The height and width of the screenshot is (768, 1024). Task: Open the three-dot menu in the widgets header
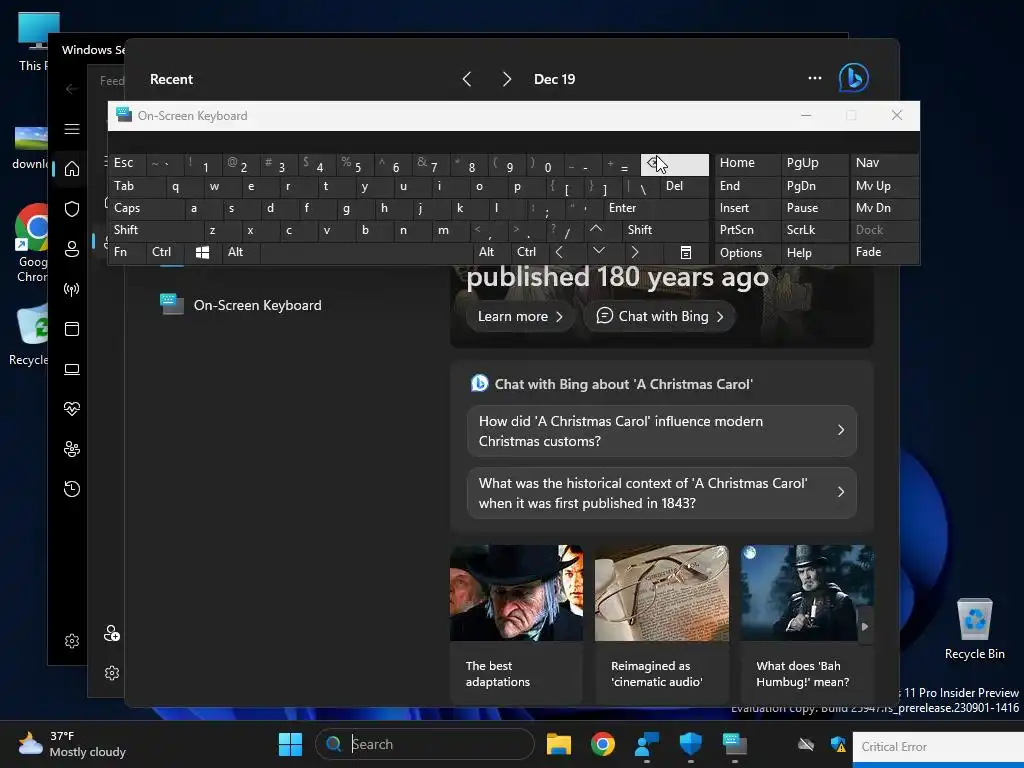tap(814, 78)
